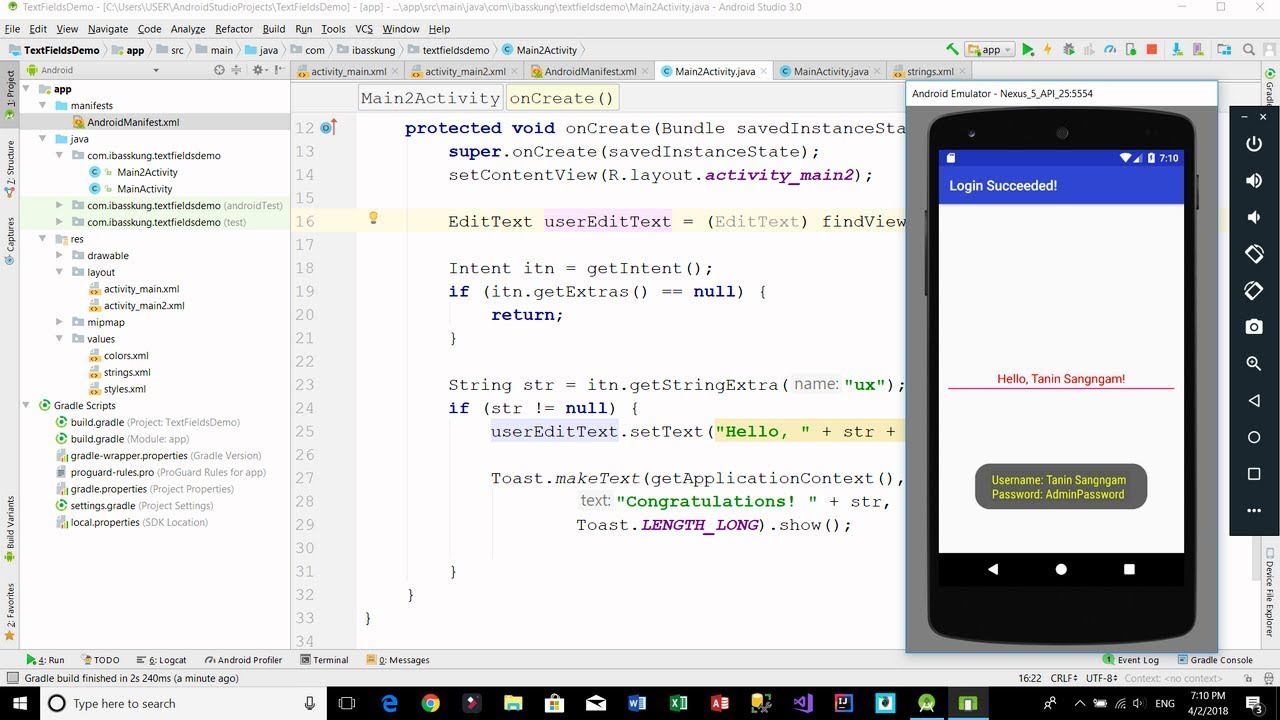Screen dimensions: 1280x720
Task: Click the onCreate() breadcrumb
Action: 561,98
